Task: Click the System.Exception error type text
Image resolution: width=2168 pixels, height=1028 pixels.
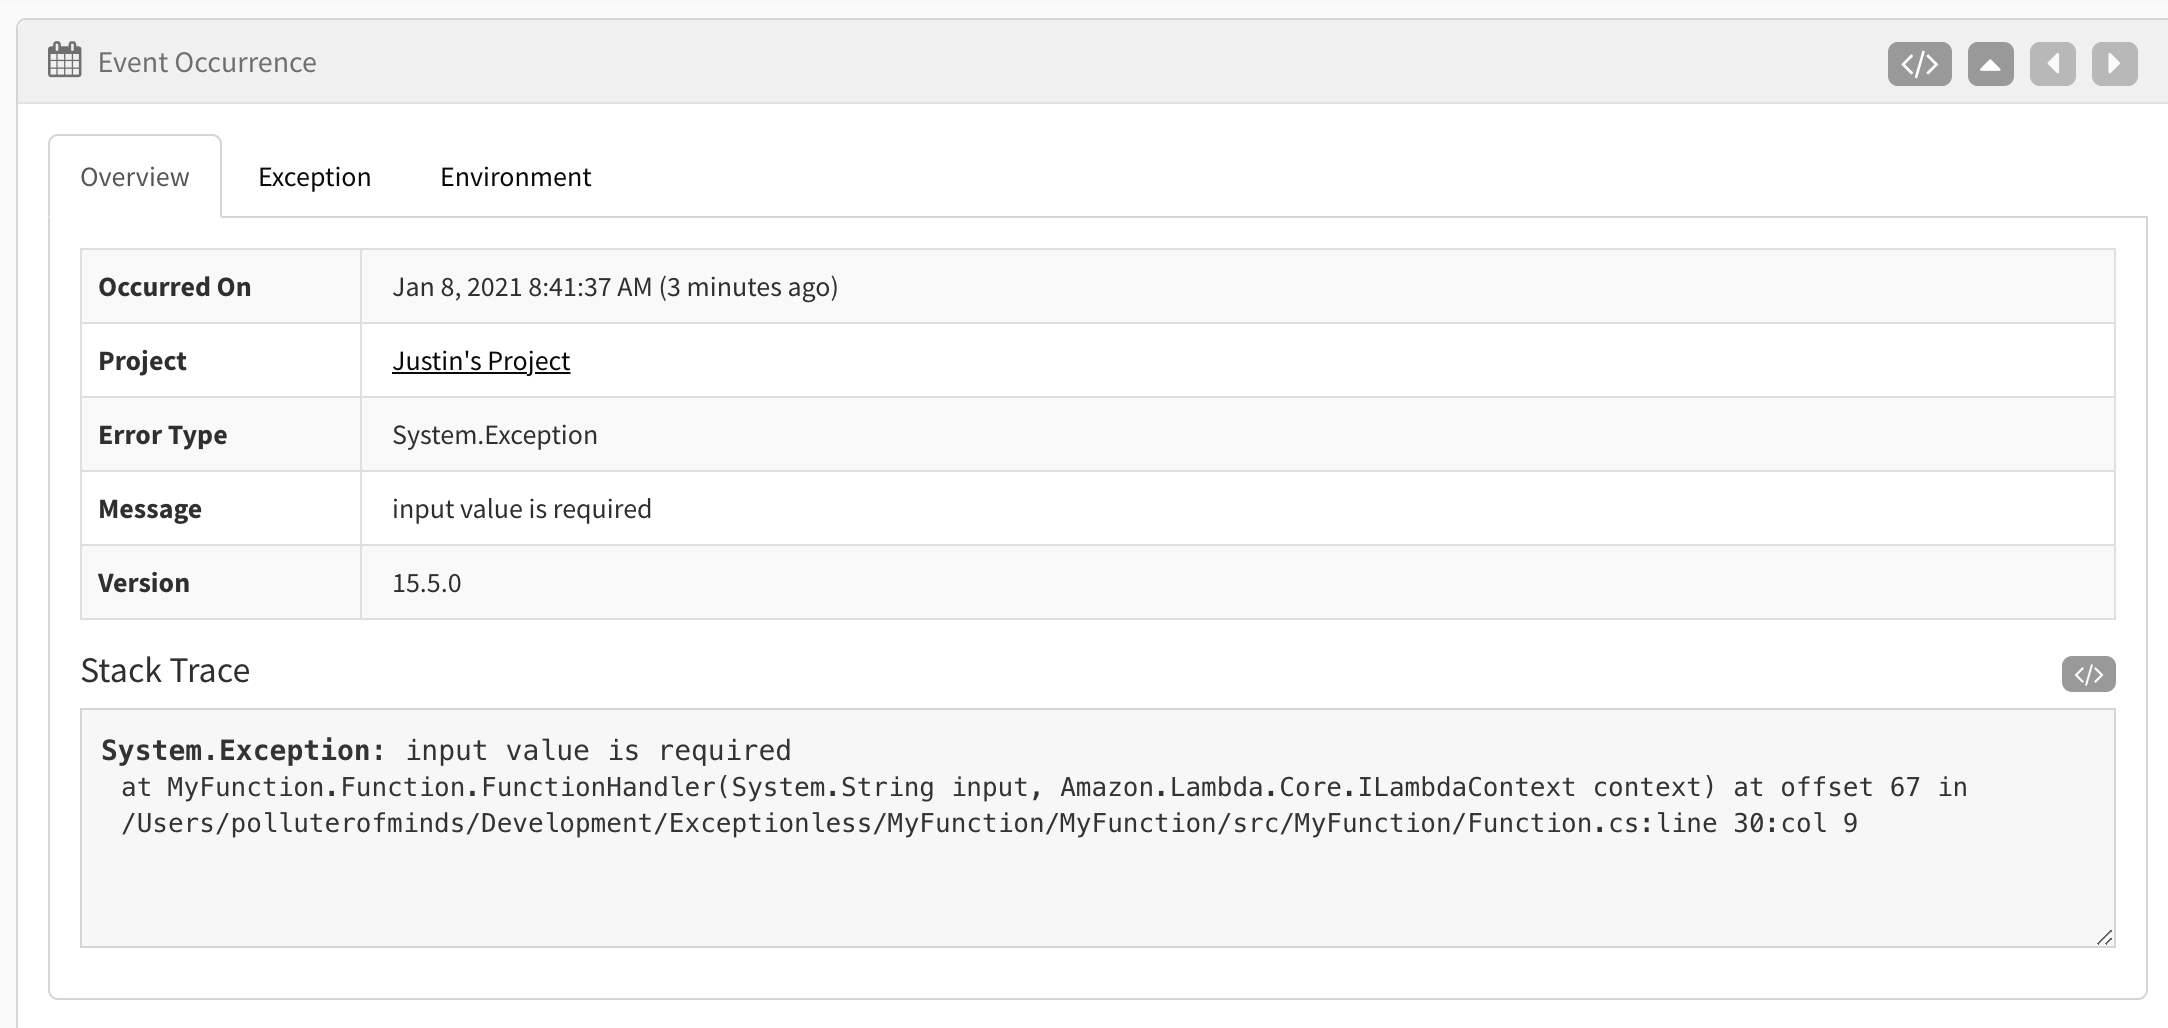Action: (494, 434)
